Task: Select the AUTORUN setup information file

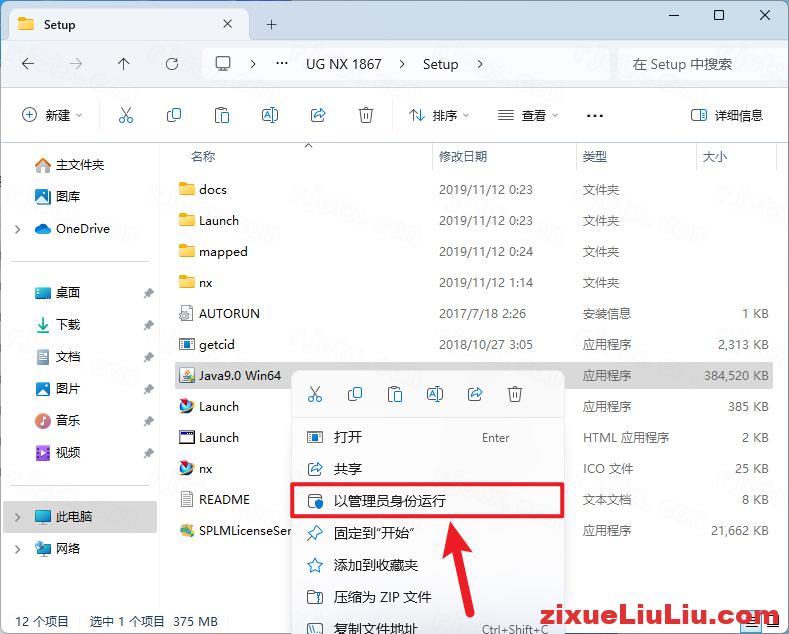Action: pyautogui.click(x=473, y=313)
